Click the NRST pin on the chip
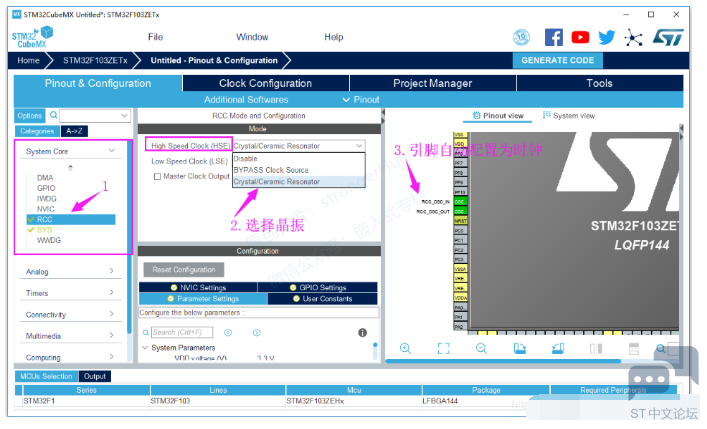 (x=460, y=221)
